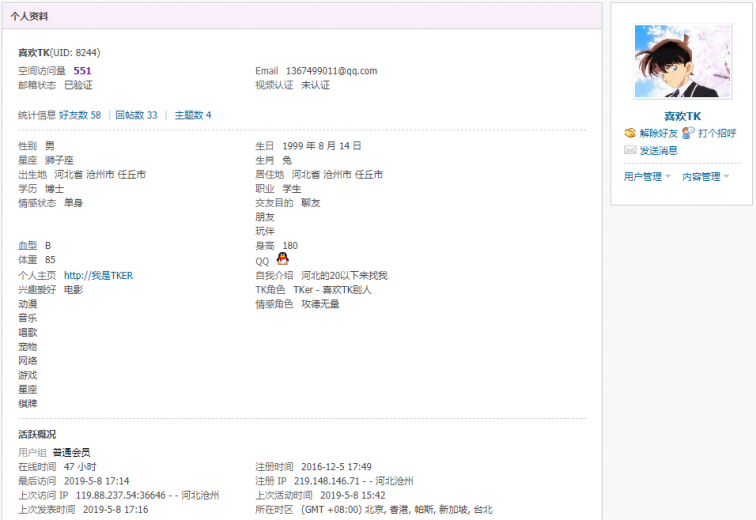The width and height of the screenshot is (756, 520).
Task: Click the 聊友 friendship purpose value
Action: coord(310,203)
